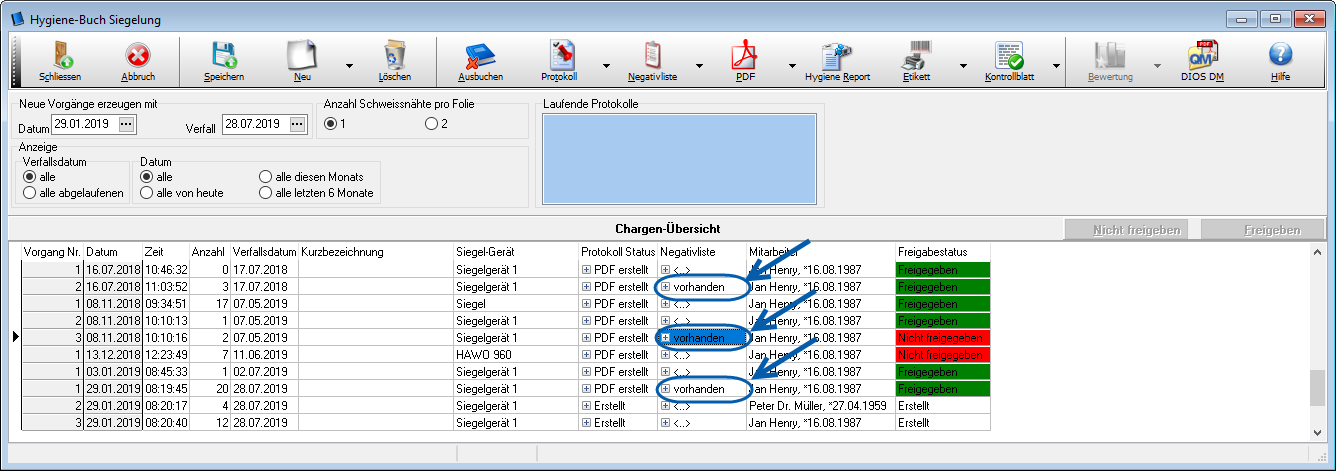Select 'alle abgelaufenen' radio button
Image resolution: width=1336 pixels, height=471 pixels.
point(30,193)
